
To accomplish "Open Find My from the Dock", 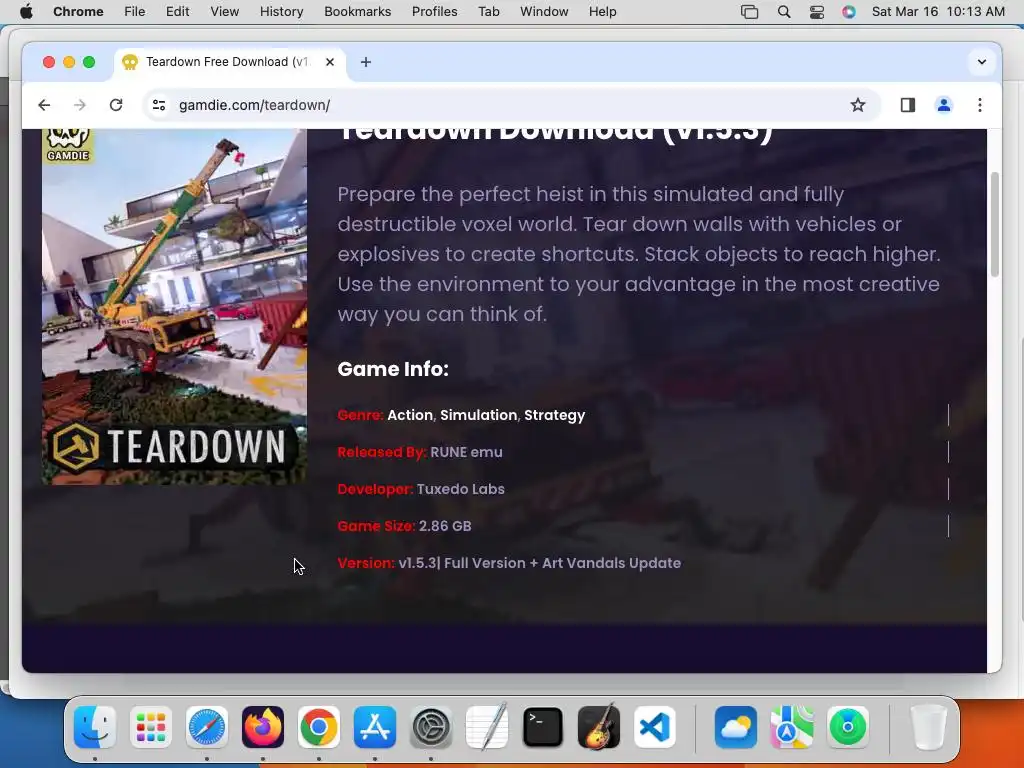I will click(x=848, y=727).
